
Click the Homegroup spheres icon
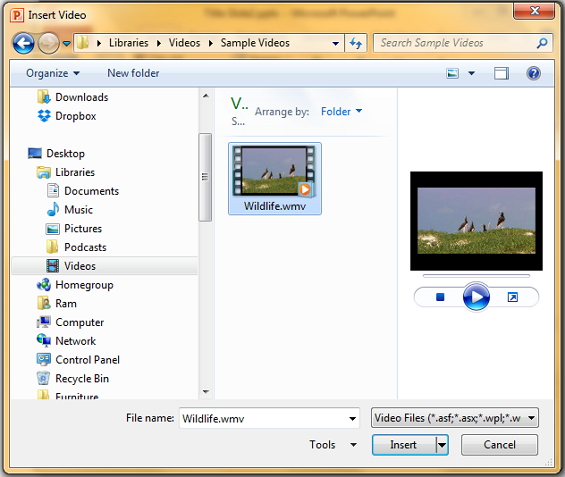point(44,285)
